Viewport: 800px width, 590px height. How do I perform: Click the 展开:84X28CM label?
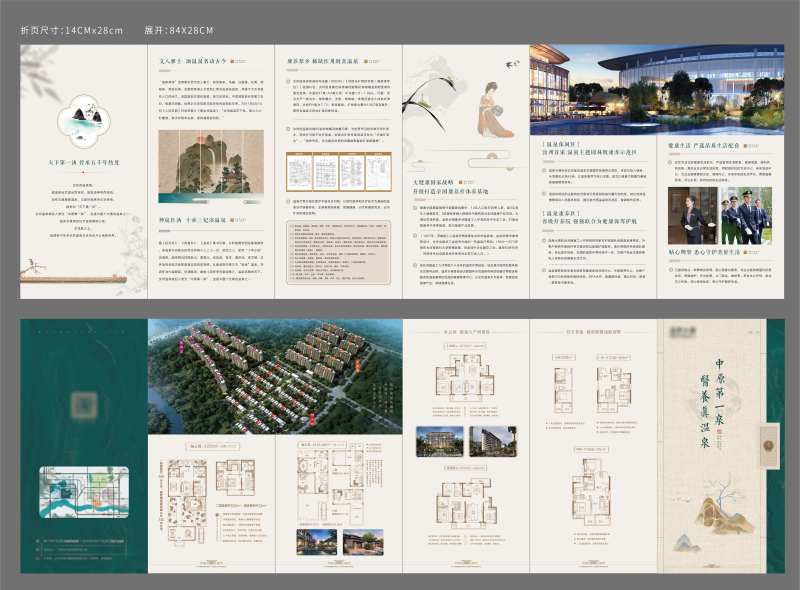(179, 30)
